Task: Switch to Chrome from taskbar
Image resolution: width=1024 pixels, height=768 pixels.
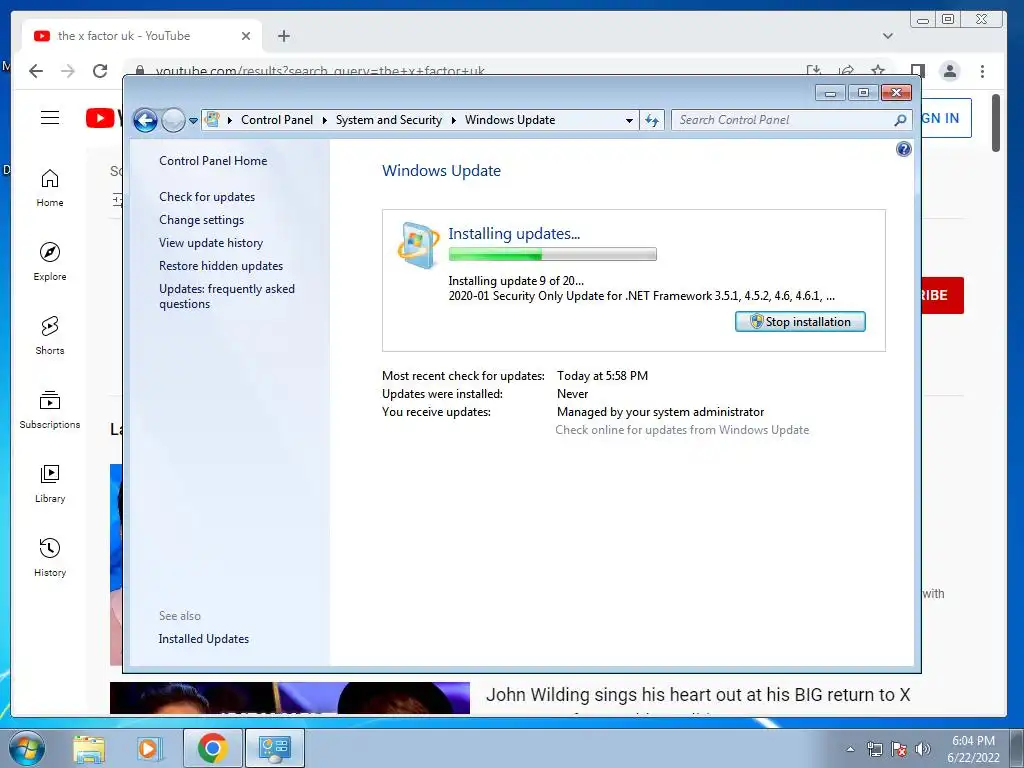Action: pos(212,748)
